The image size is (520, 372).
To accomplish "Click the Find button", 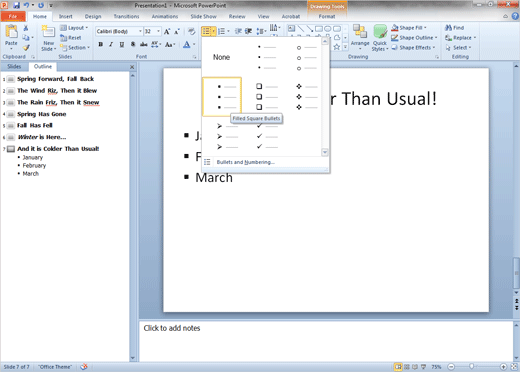I will 455,28.
